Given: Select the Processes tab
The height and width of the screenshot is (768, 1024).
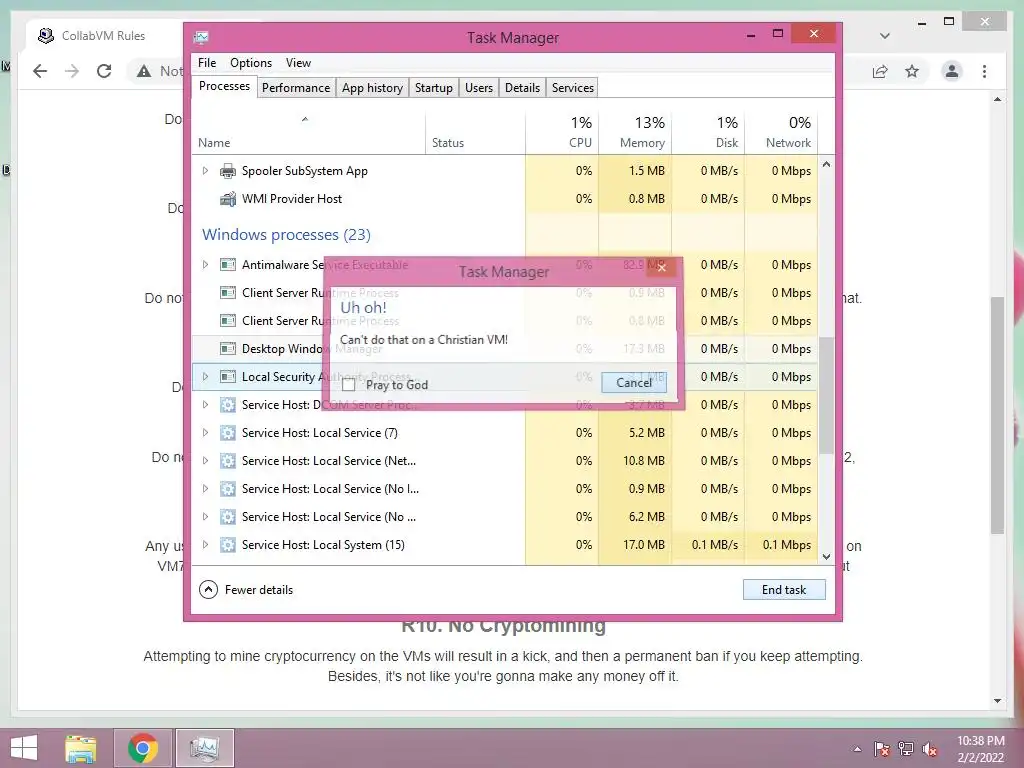Looking at the screenshot, I should [224, 86].
